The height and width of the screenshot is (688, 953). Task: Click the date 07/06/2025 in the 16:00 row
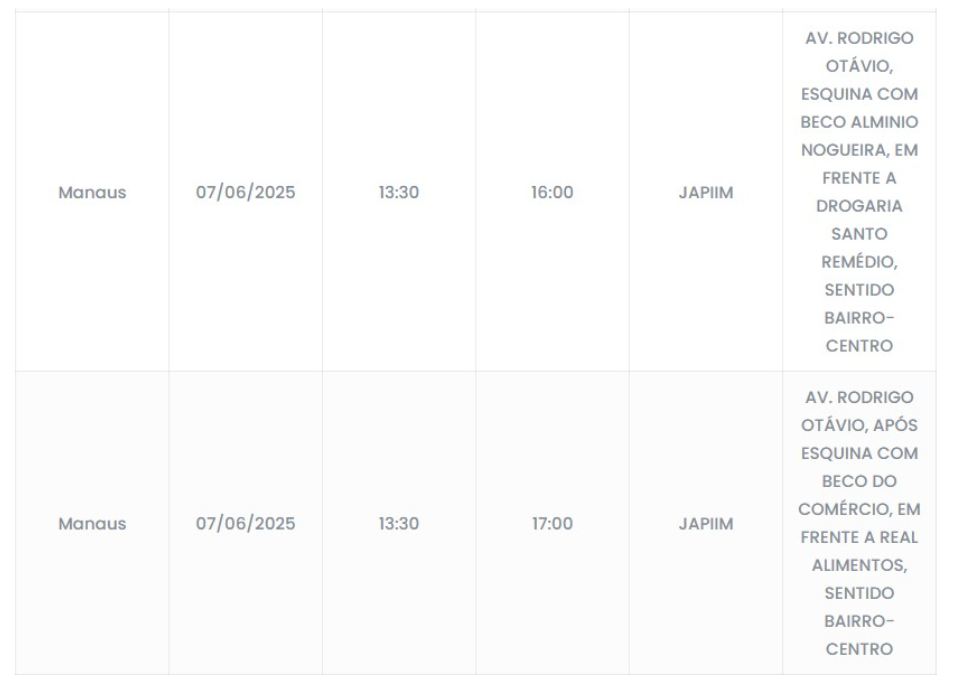(x=245, y=192)
